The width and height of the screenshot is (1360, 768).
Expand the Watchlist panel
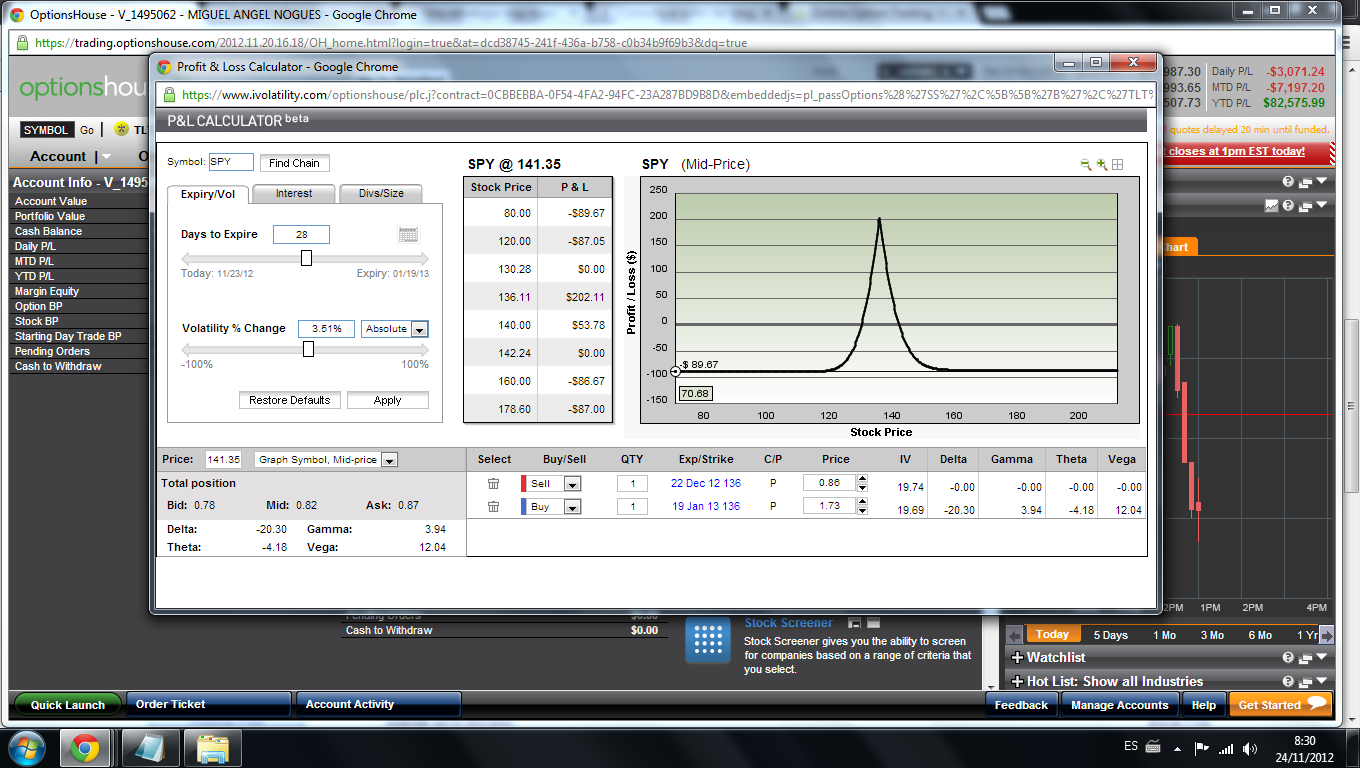(1017, 657)
